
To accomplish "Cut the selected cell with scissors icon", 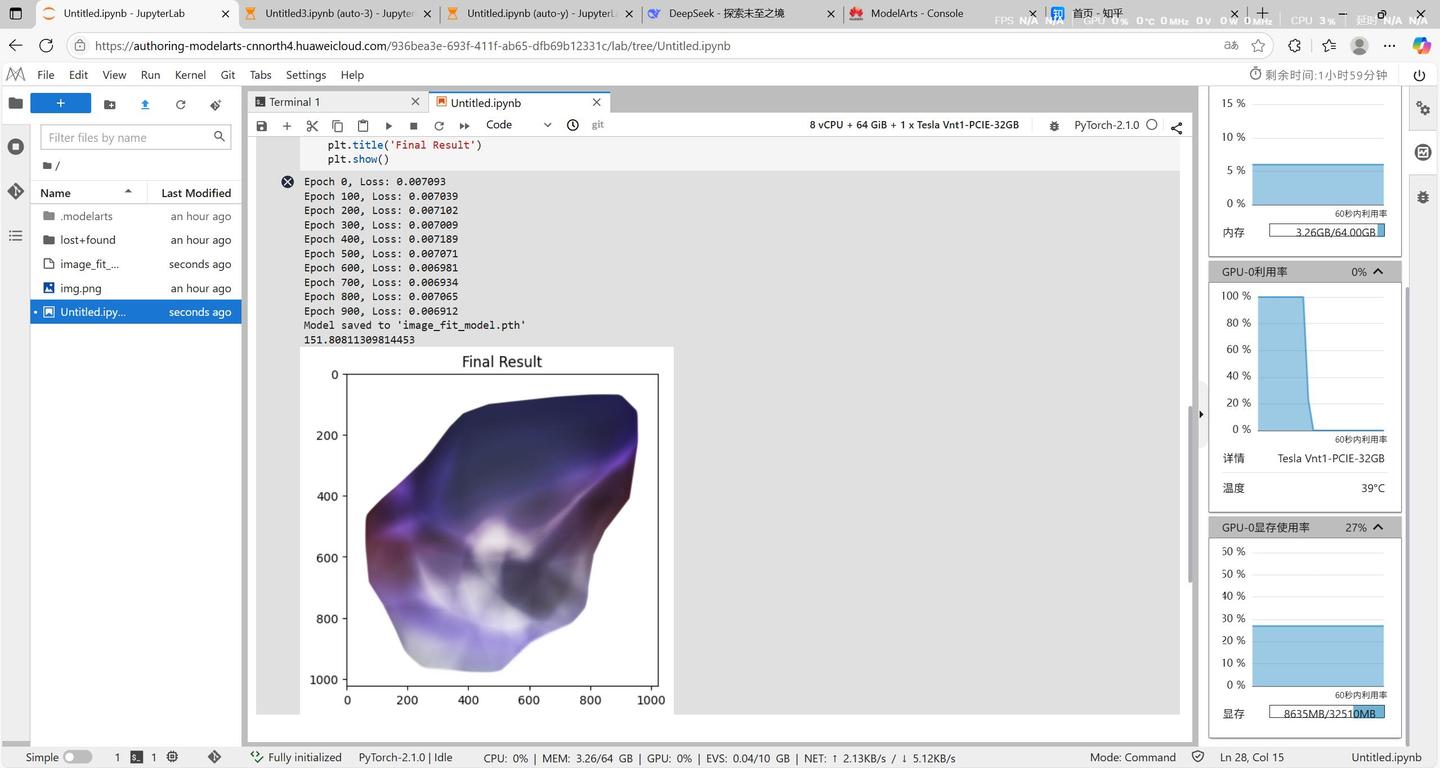I will click(x=312, y=126).
